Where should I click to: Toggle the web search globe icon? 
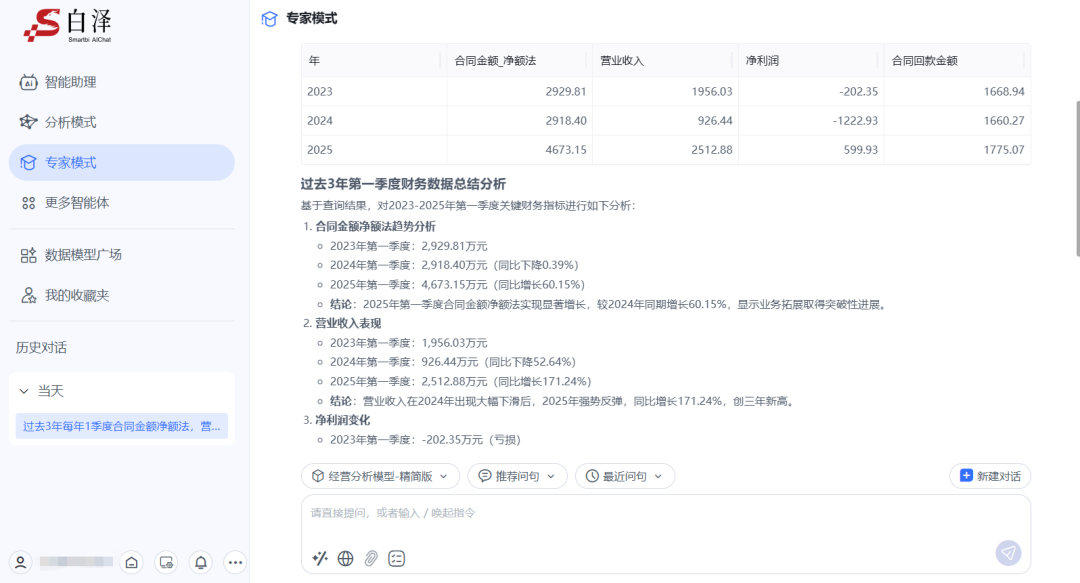point(345,558)
